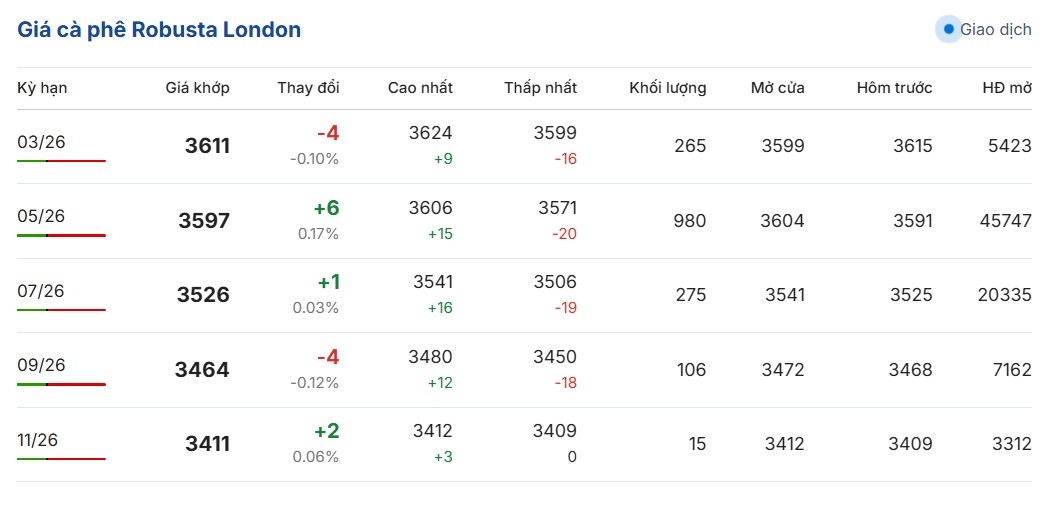The height and width of the screenshot is (505, 1044).
Task: Open the 05/26 contract row label
Action: point(41,216)
